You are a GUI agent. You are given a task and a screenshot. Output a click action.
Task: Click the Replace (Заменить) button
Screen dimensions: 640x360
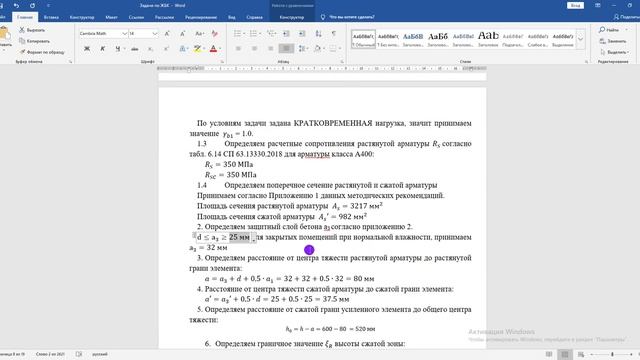613,41
